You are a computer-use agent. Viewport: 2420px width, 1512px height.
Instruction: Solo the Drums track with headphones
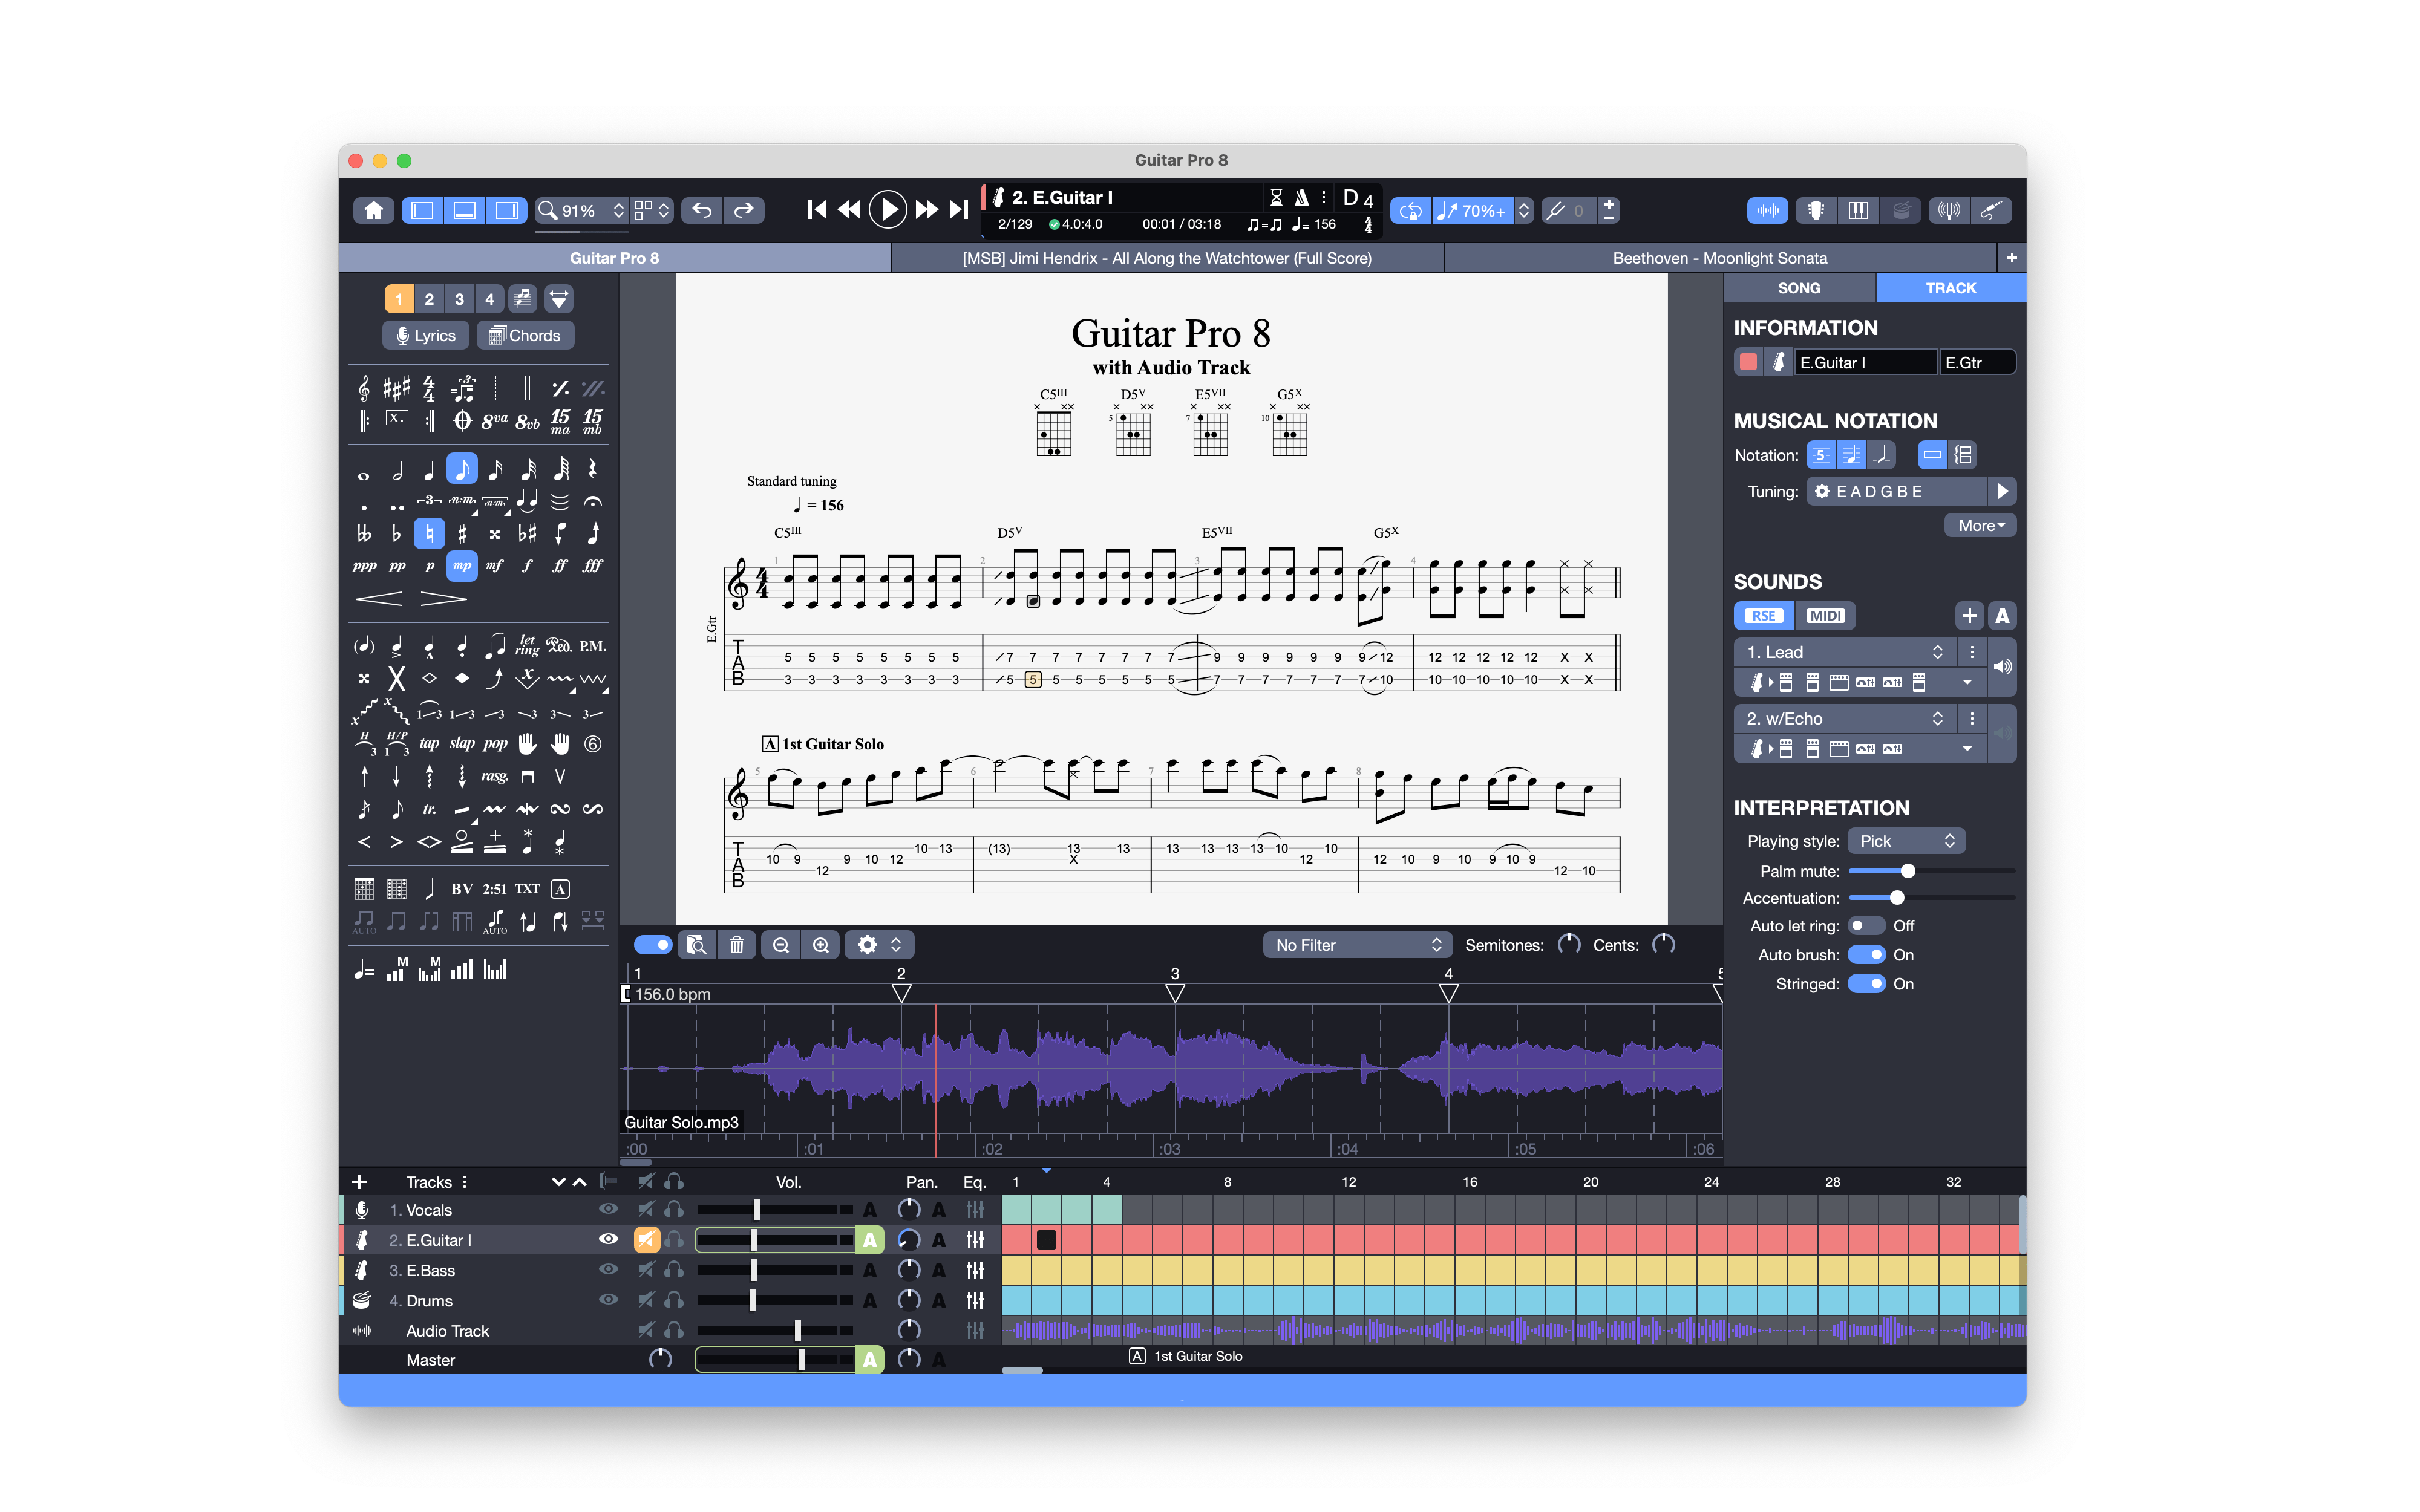675,1300
